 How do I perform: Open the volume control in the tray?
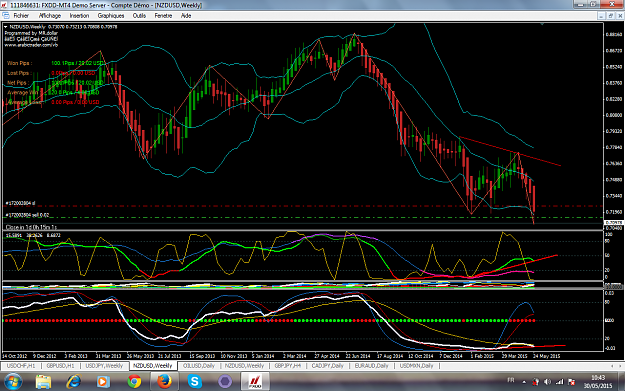[547, 382]
